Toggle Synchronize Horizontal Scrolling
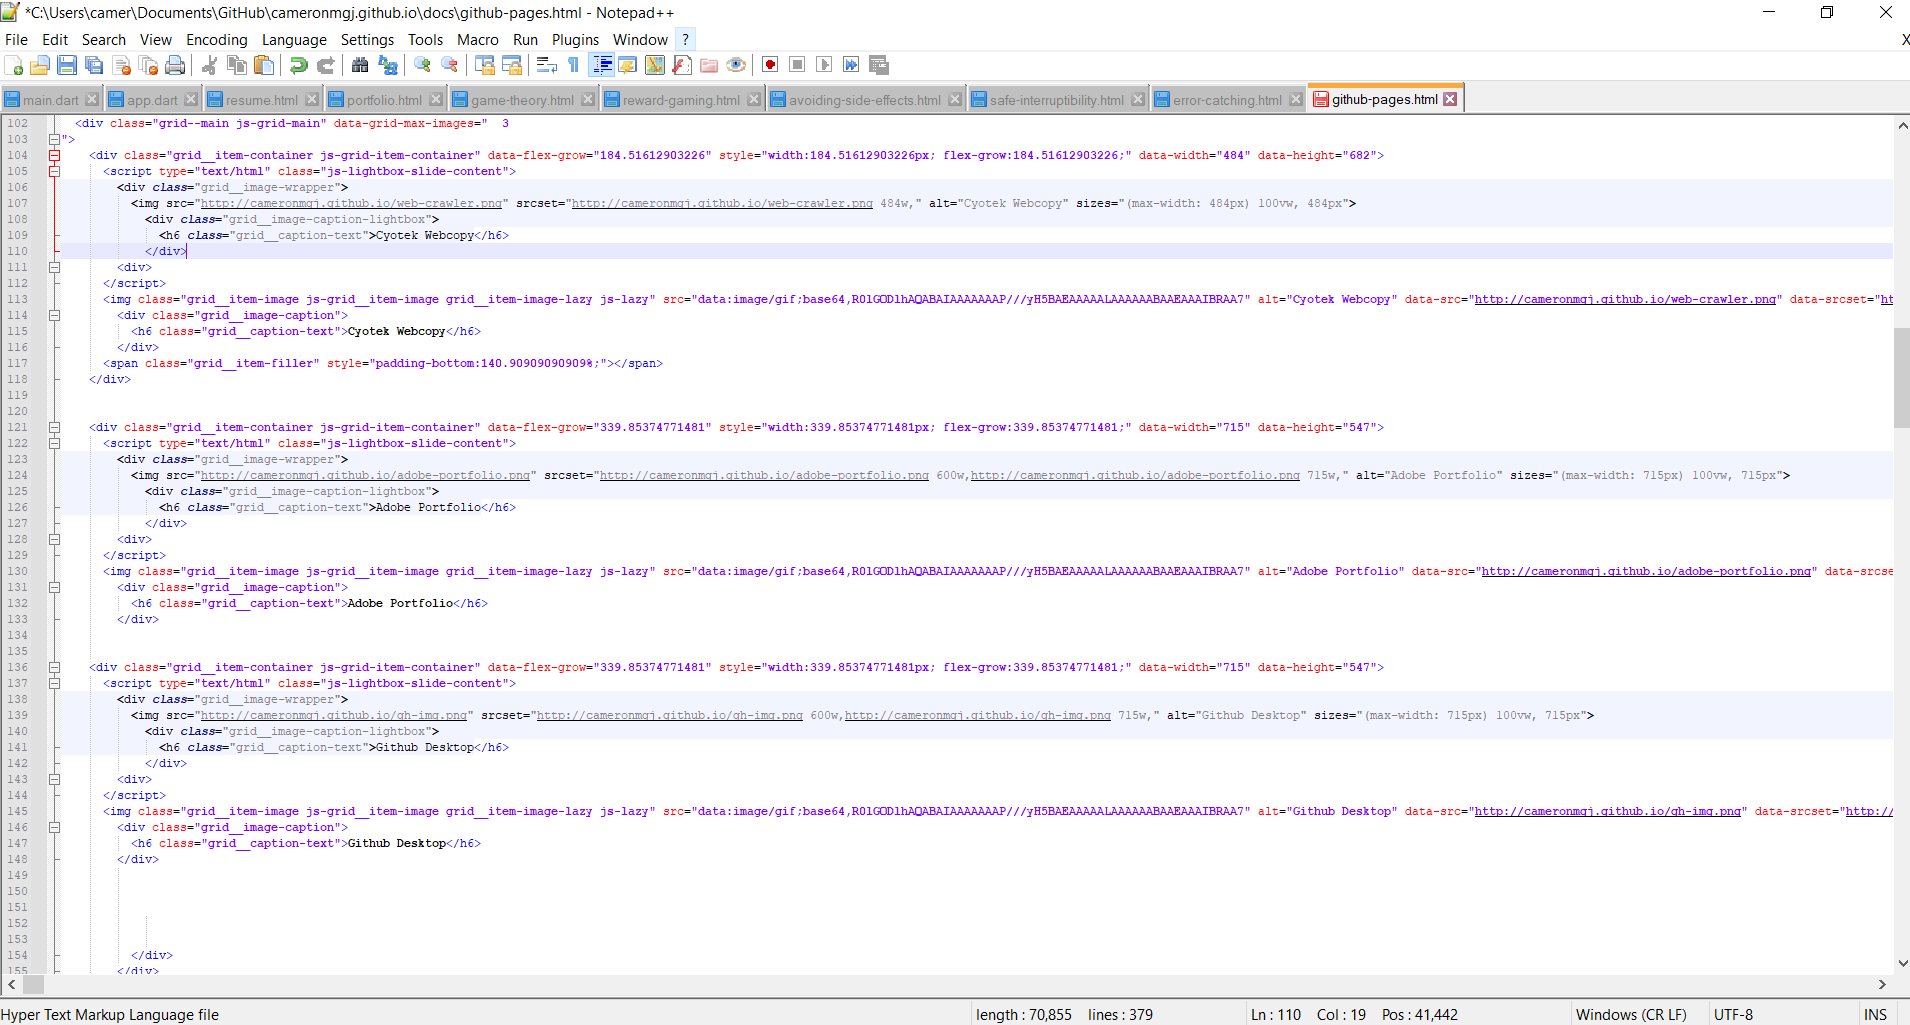This screenshot has height=1025, width=1910. [512, 65]
